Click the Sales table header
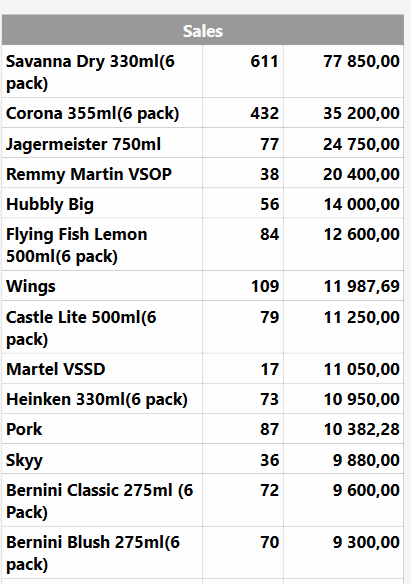This screenshot has width=411, height=584. point(203,30)
